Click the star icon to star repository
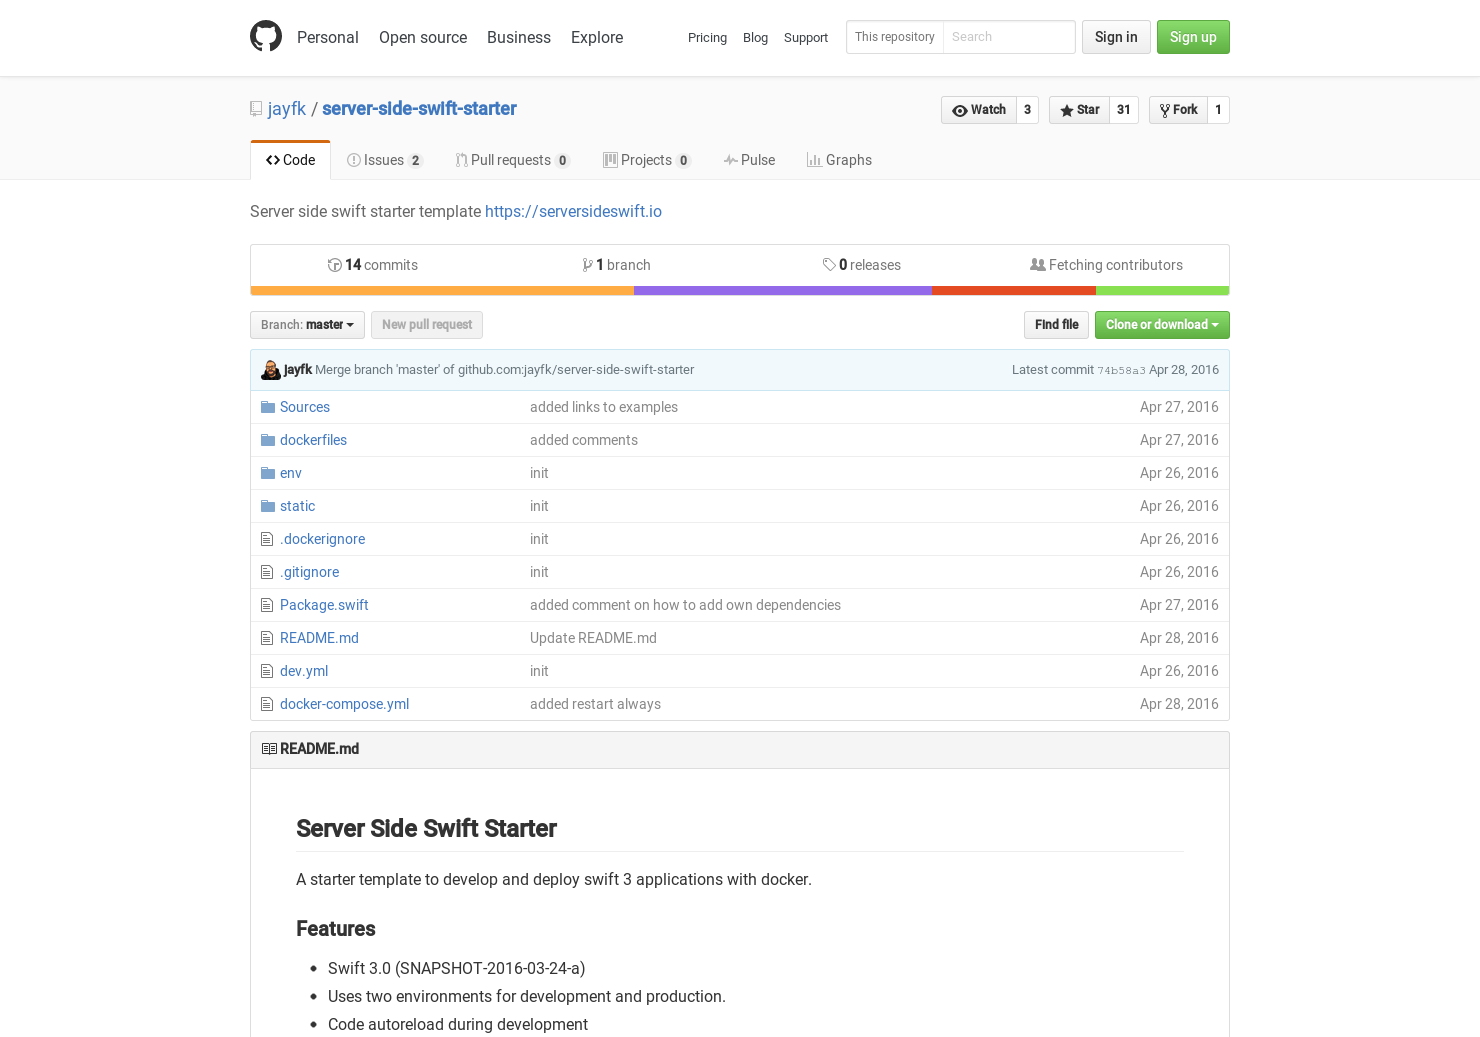This screenshot has width=1480, height=1037. coord(1066,110)
